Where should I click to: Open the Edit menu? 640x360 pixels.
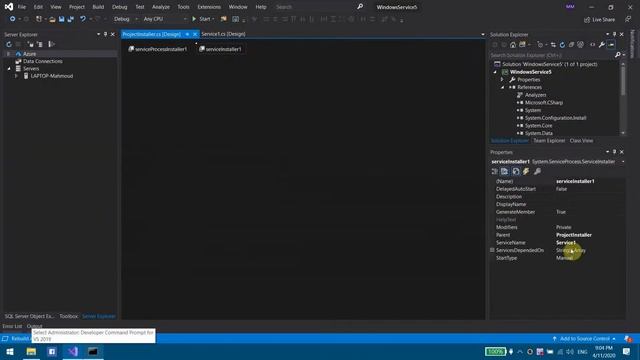pyautogui.click(x=38, y=7)
